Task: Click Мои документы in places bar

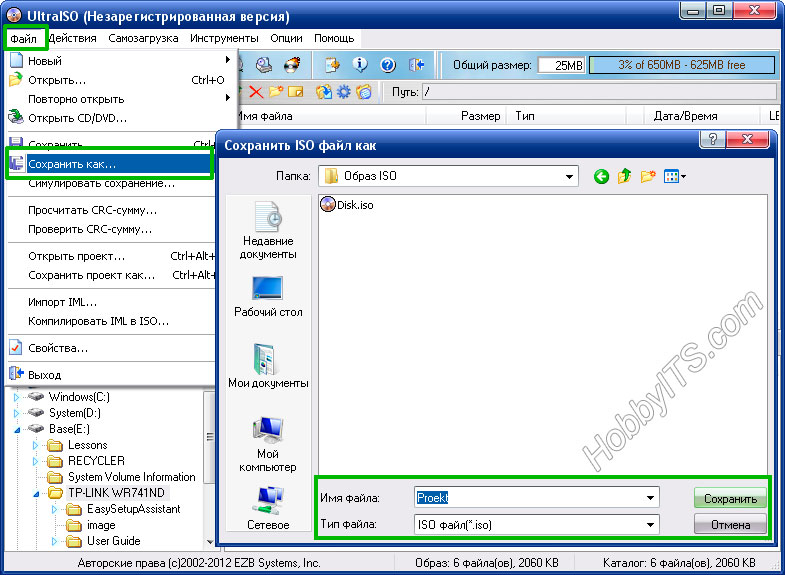Action: (x=268, y=366)
